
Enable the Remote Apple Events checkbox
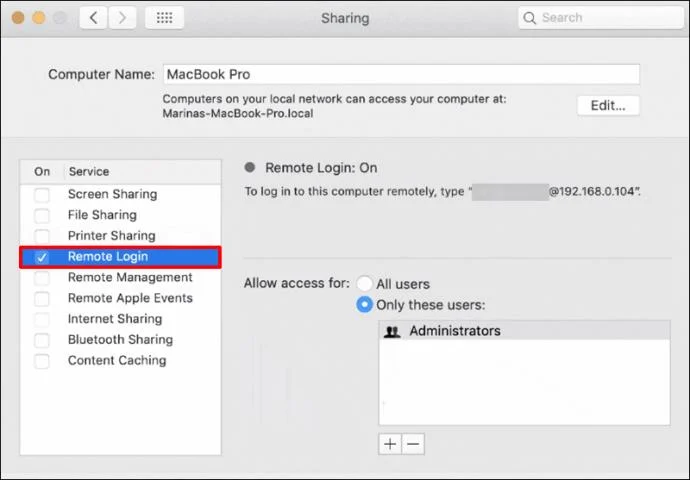tap(42, 298)
